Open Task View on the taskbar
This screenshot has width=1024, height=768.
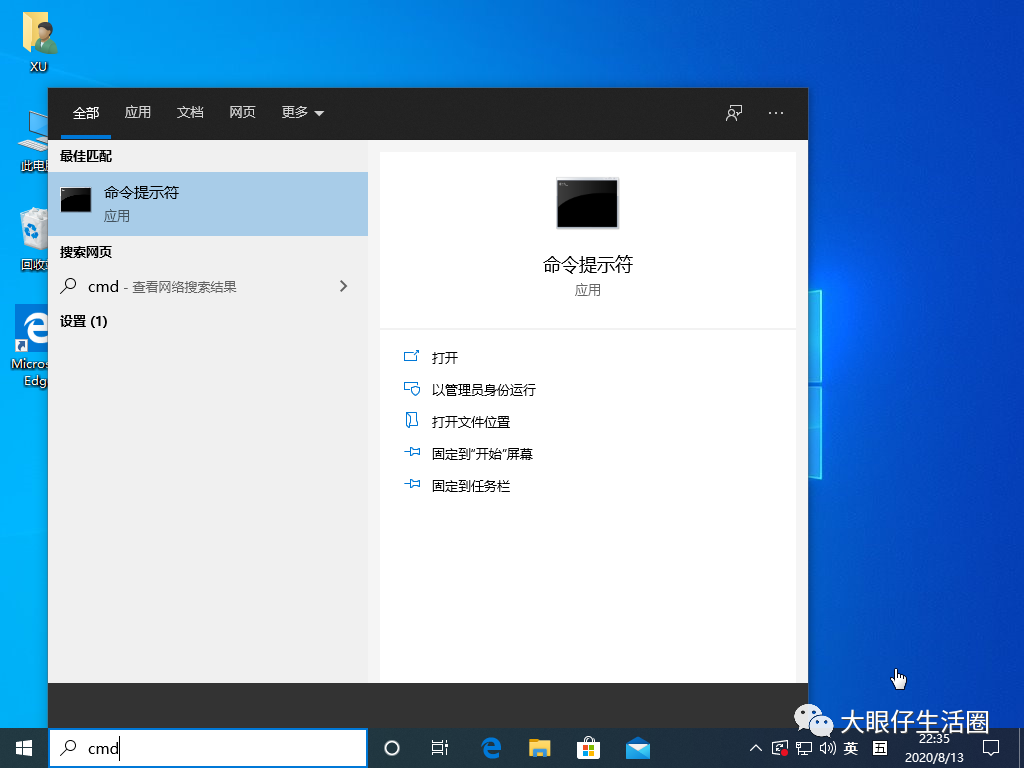440,747
